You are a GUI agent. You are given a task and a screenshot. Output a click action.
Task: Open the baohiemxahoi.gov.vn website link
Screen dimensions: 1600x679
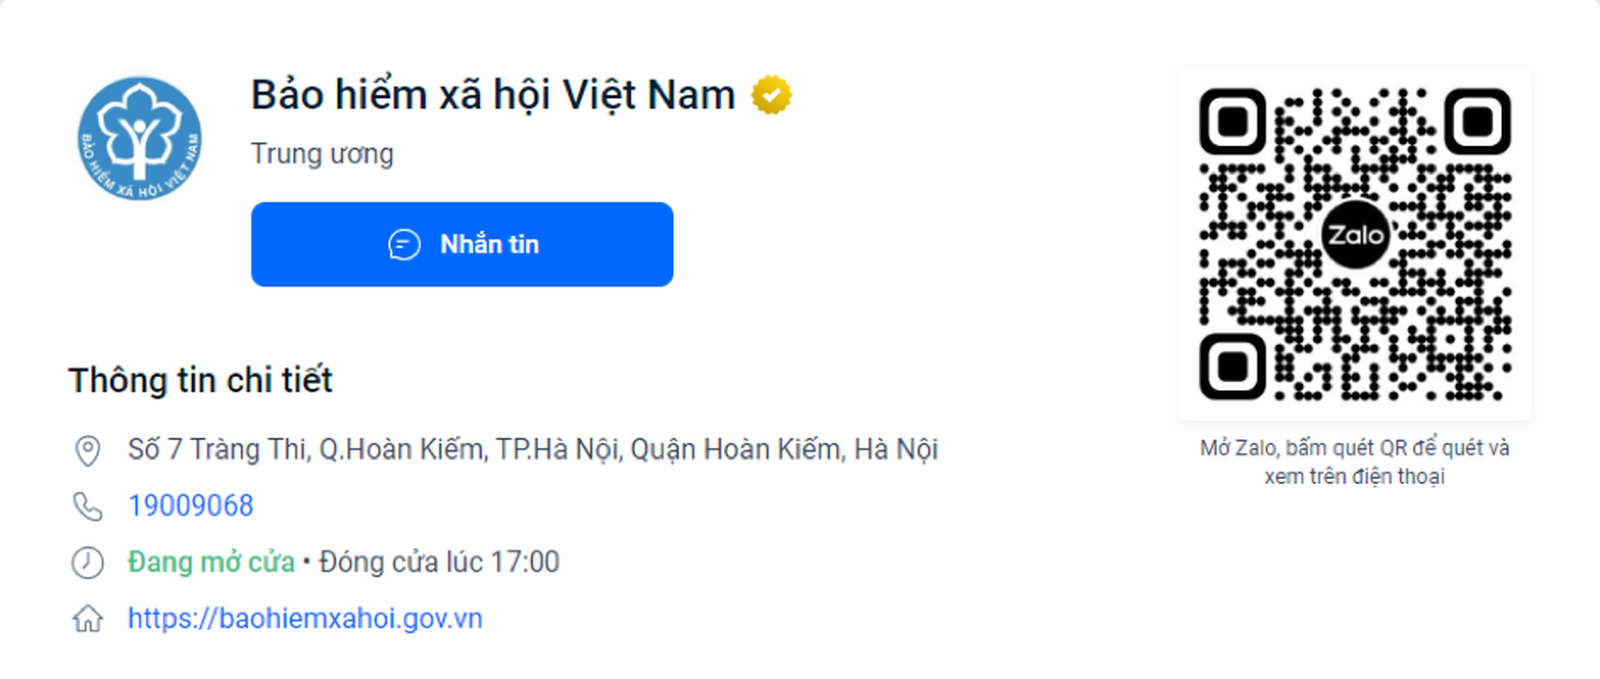(305, 619)
